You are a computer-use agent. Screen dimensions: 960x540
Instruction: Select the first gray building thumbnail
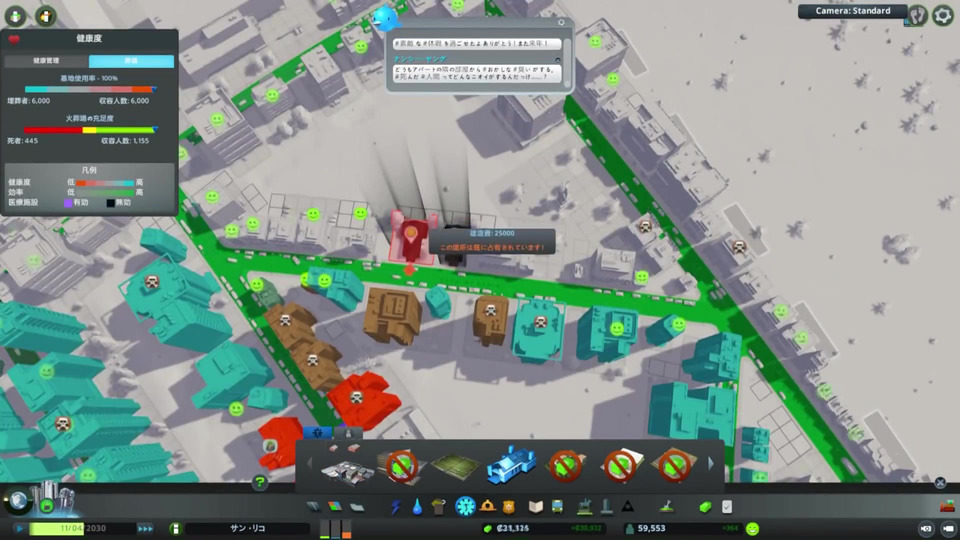pos(347,467)
